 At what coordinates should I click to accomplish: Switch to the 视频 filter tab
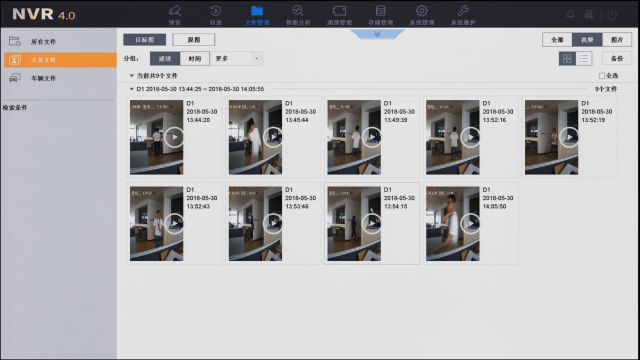pos(587,40)
